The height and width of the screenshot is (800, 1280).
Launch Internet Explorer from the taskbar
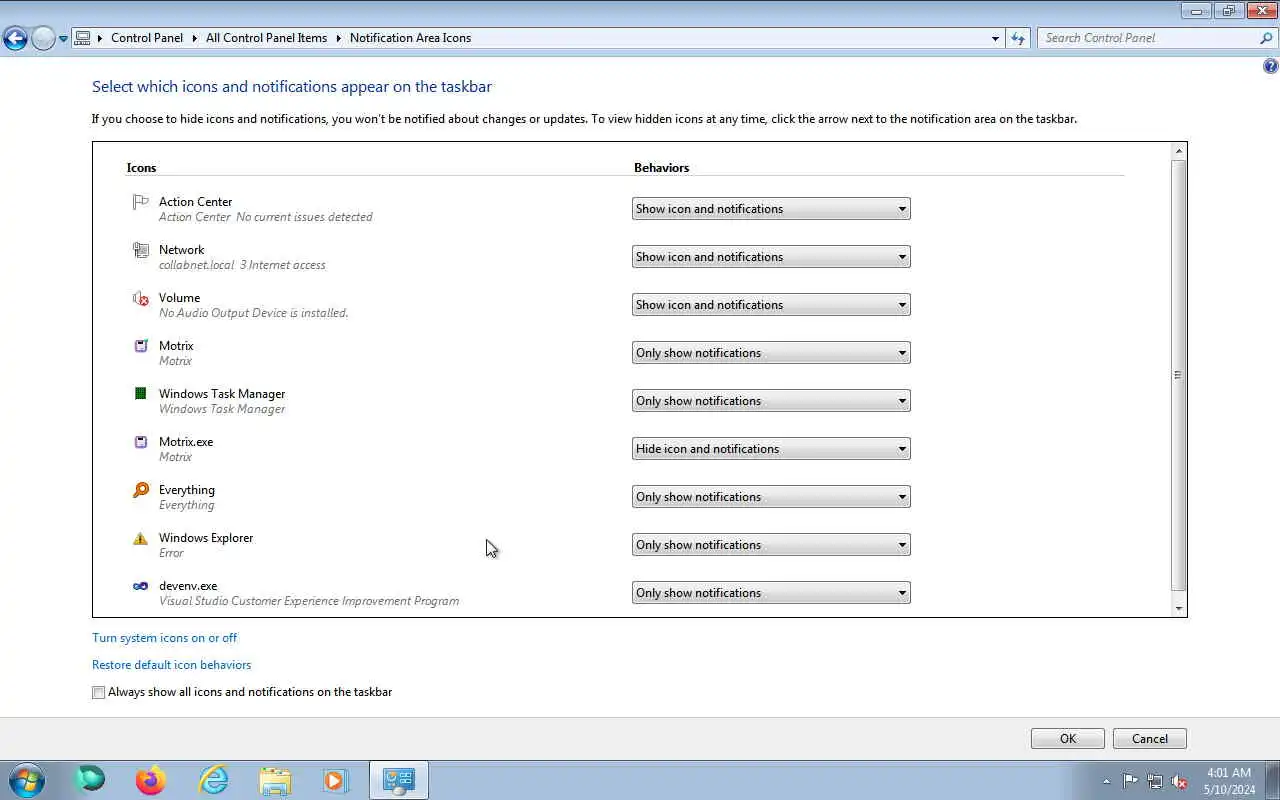213,780
